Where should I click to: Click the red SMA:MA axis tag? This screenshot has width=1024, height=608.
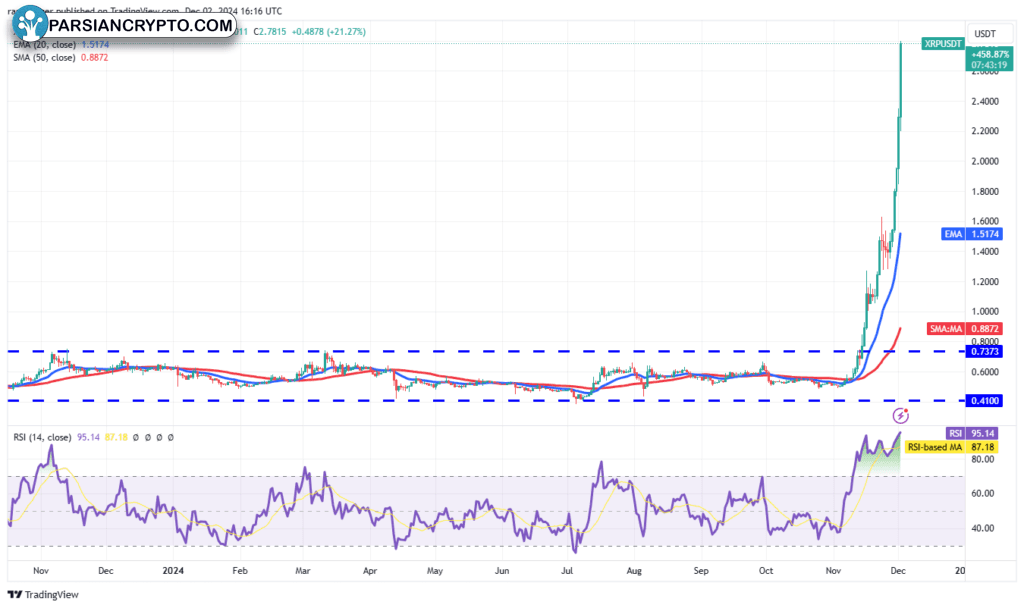[x=946, y=328]
